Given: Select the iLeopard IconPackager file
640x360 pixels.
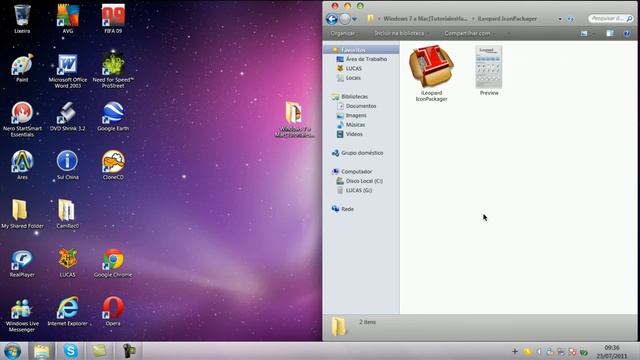Looking at the screenshot, I should (431, 73).
